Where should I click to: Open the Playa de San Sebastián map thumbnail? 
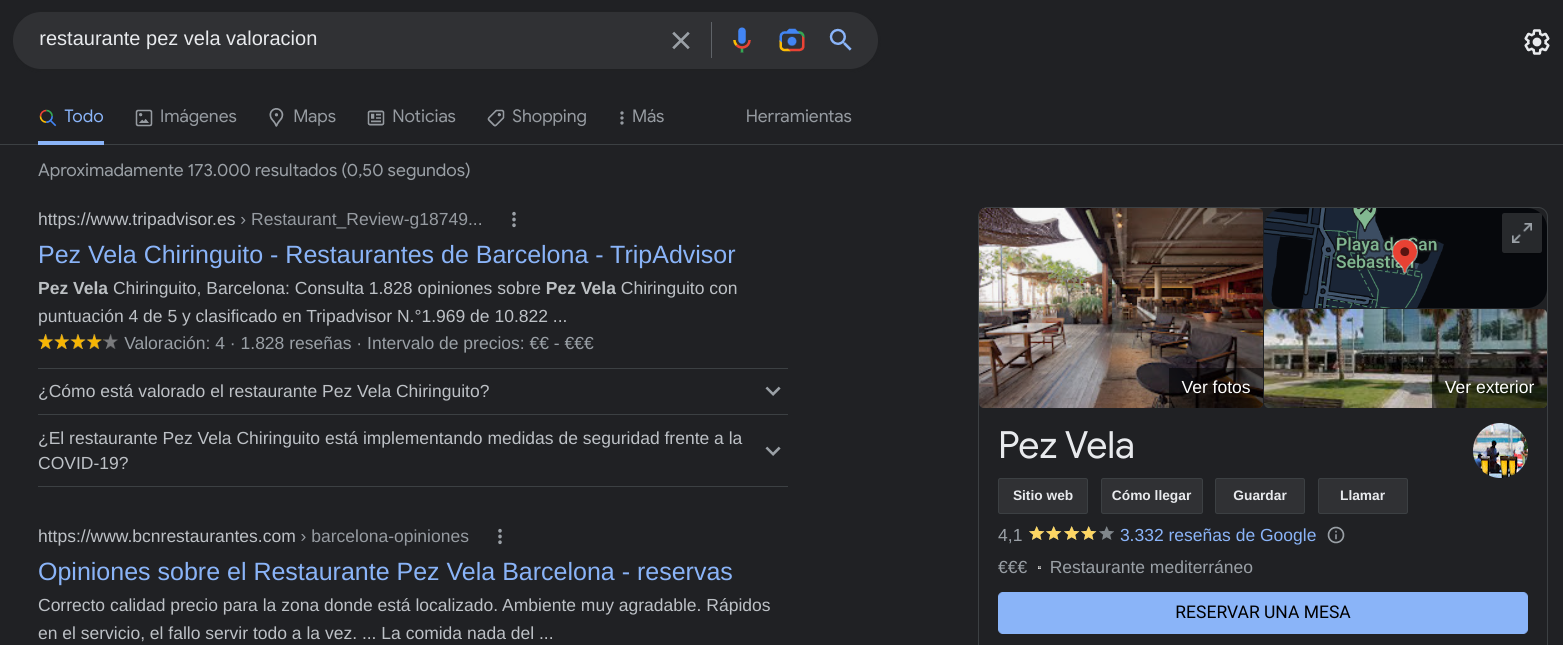click(x=1405, y=258)
